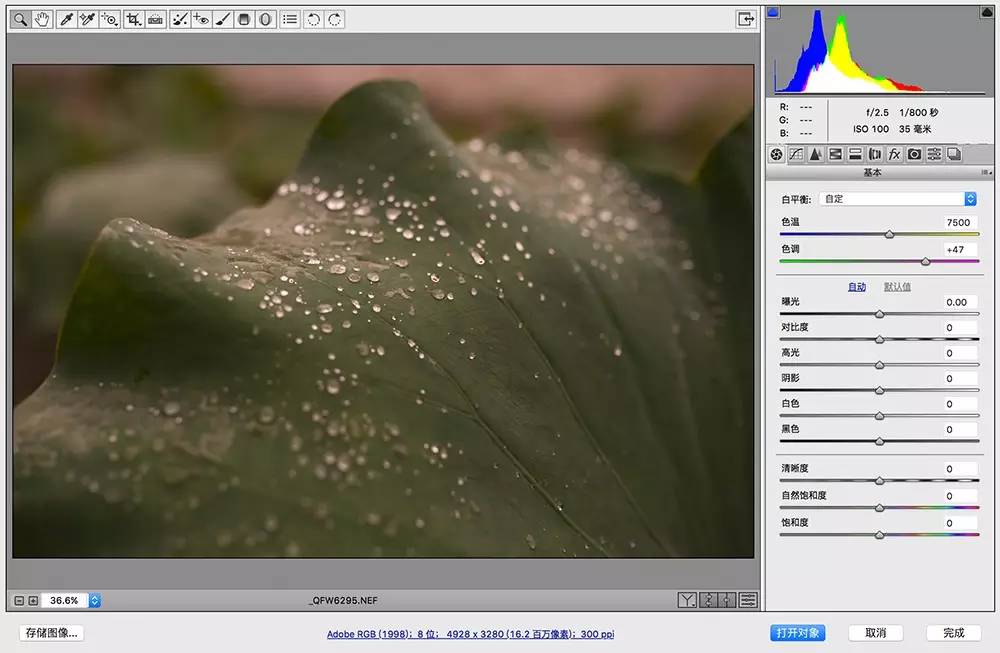Viewport: 1000px width, 653px height.
Task: Select the Radial Filter tool
Action: [265, 19]
